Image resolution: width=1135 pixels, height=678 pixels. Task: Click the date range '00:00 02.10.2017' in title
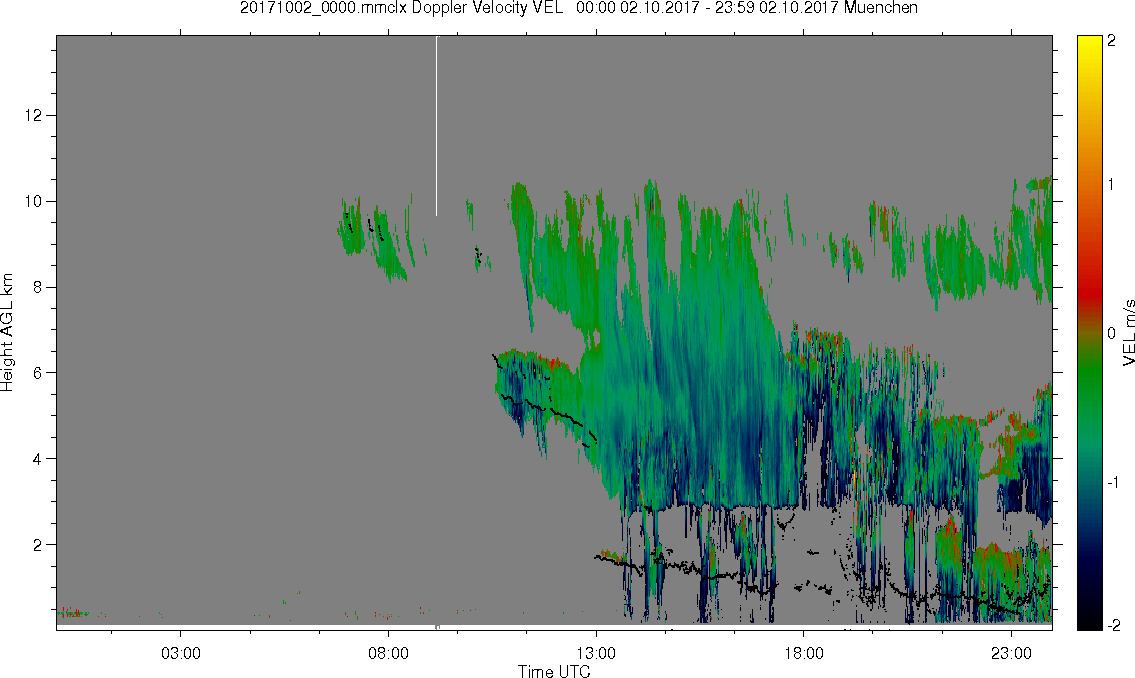pos(637,8)
